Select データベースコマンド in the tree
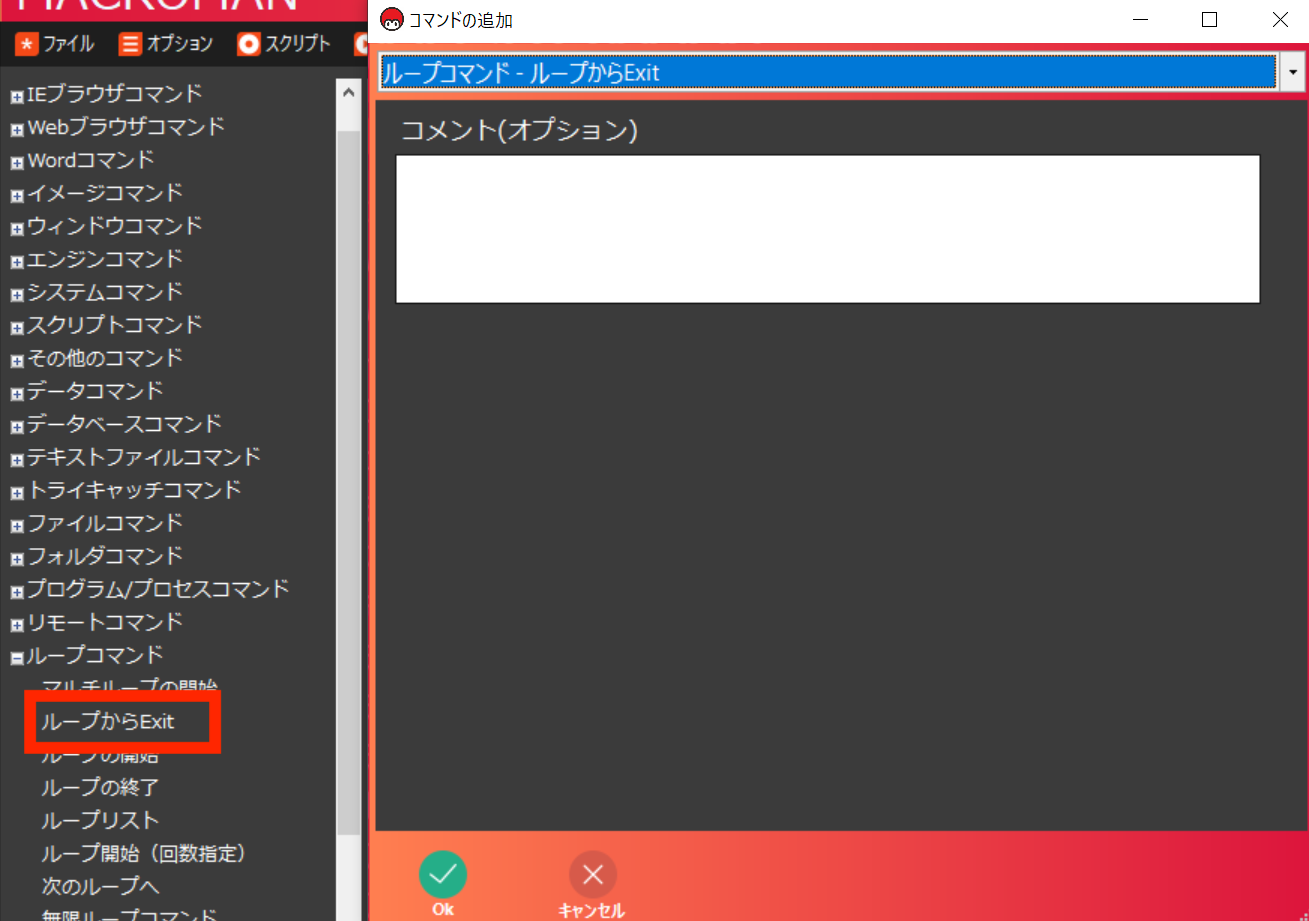Viewport: 1309px width, 921px height. tap(124, 424)
